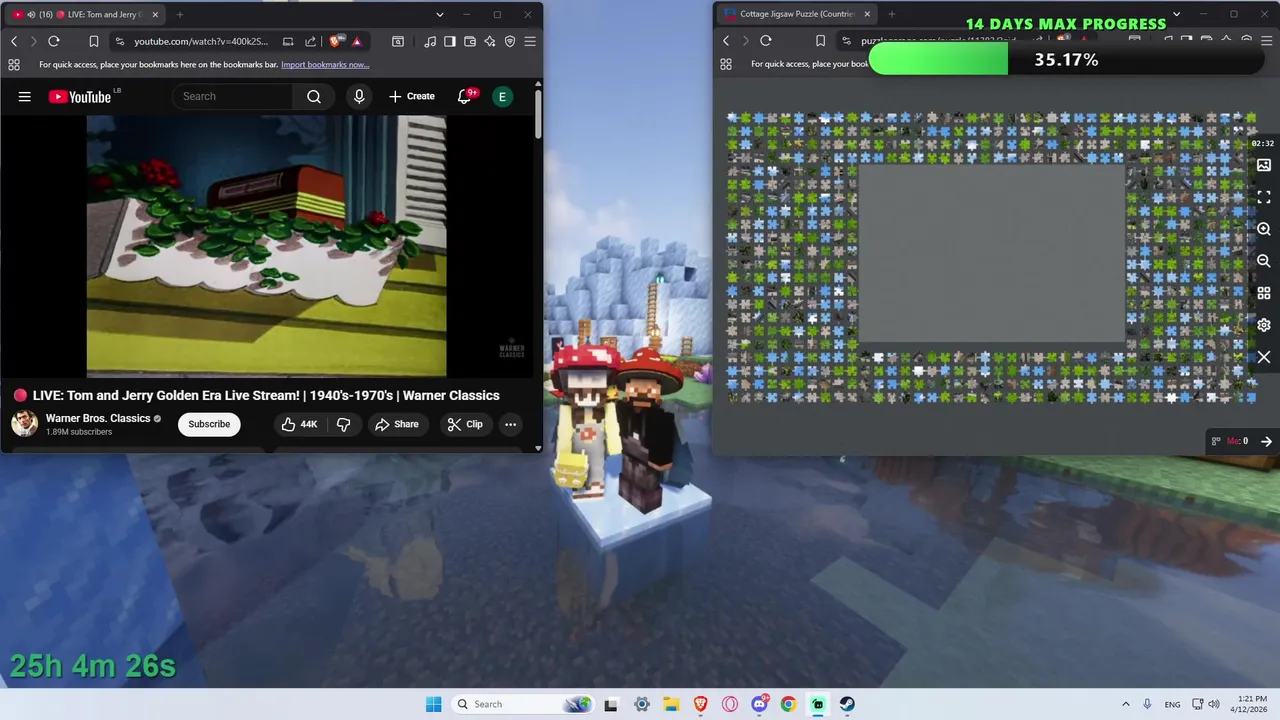Open YouTube hamburger guide menu
This screenshot has height=720, width=1280.
(25, 97)
